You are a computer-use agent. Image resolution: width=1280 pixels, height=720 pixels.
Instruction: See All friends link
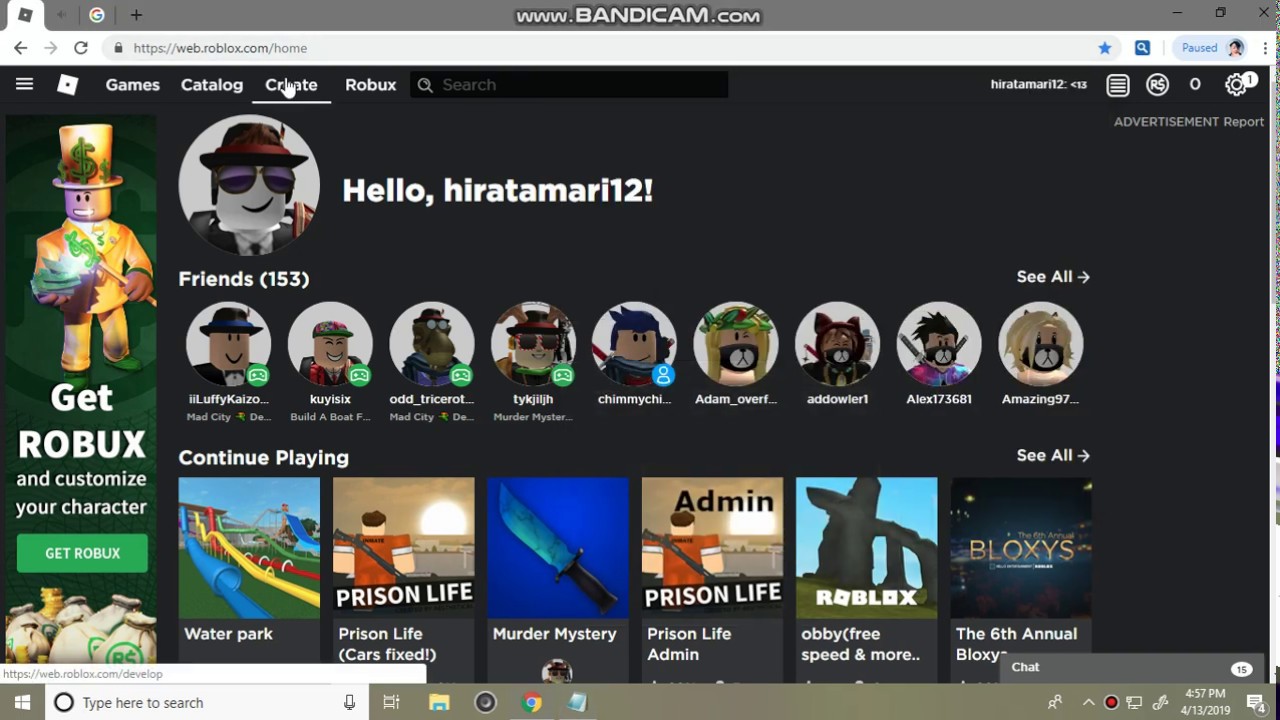click(x=1053, y=277)
